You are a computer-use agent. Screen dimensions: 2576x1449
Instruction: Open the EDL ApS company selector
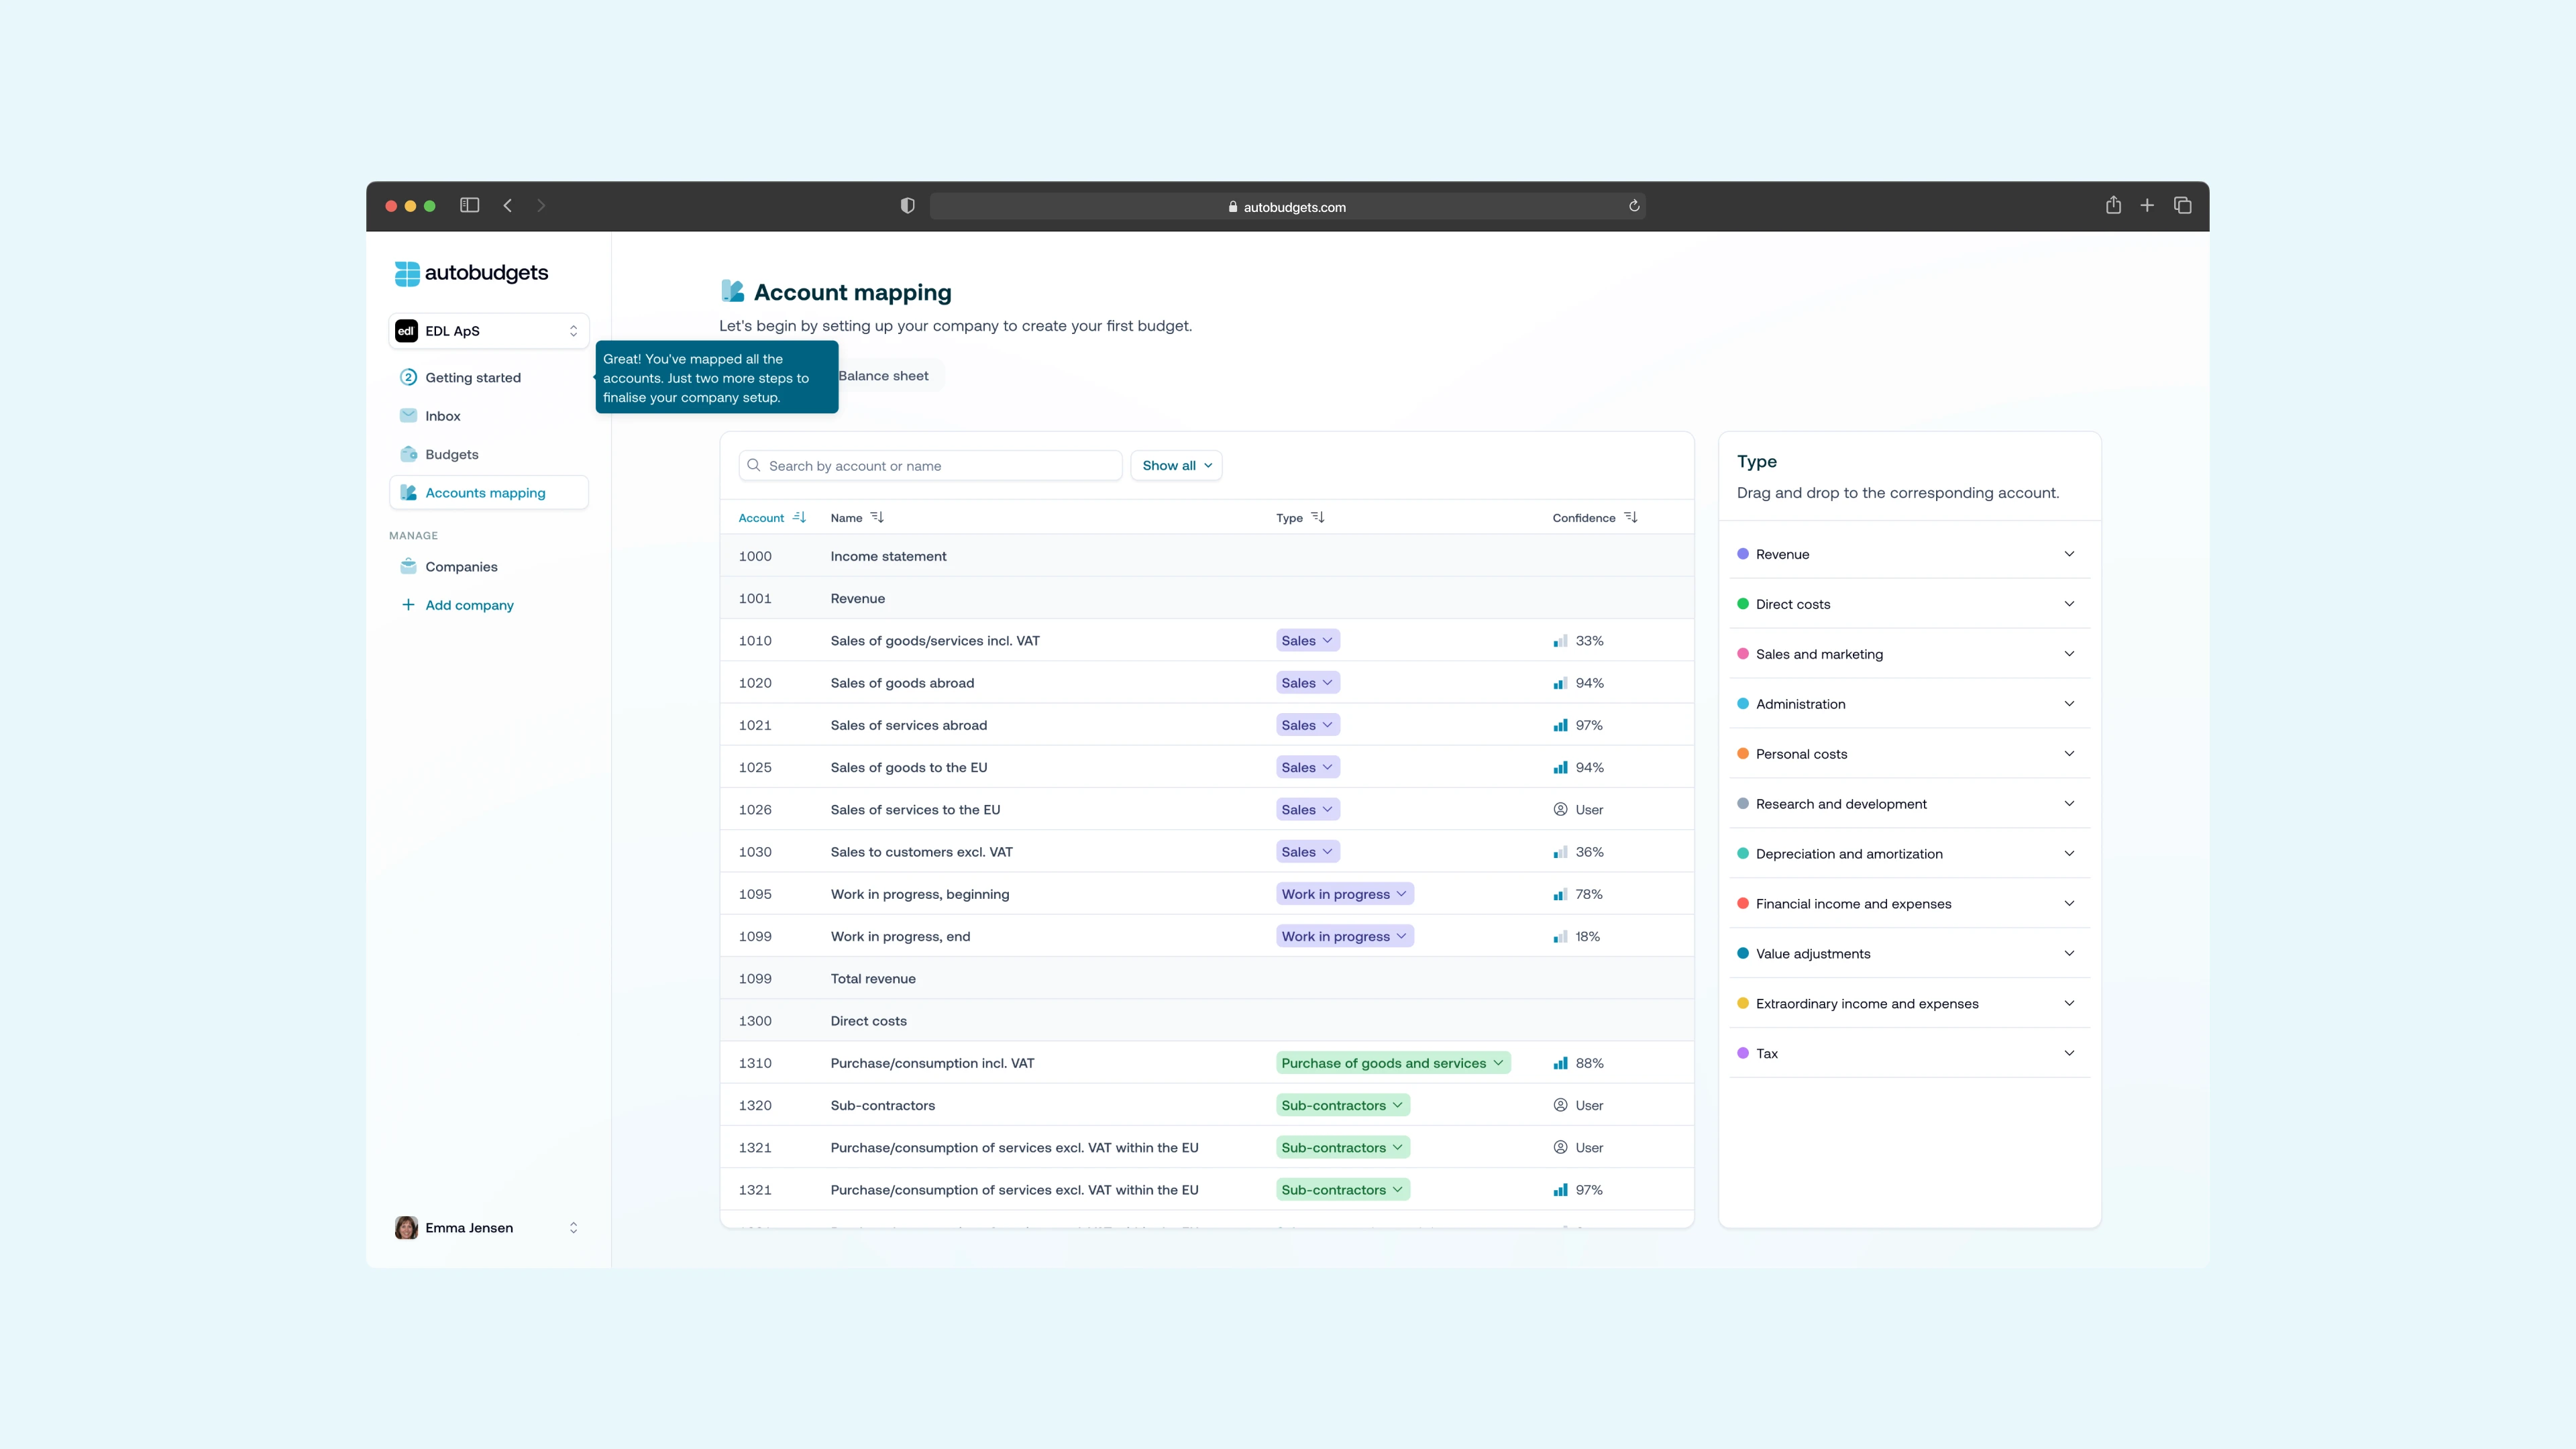click(x=489, y=331)
